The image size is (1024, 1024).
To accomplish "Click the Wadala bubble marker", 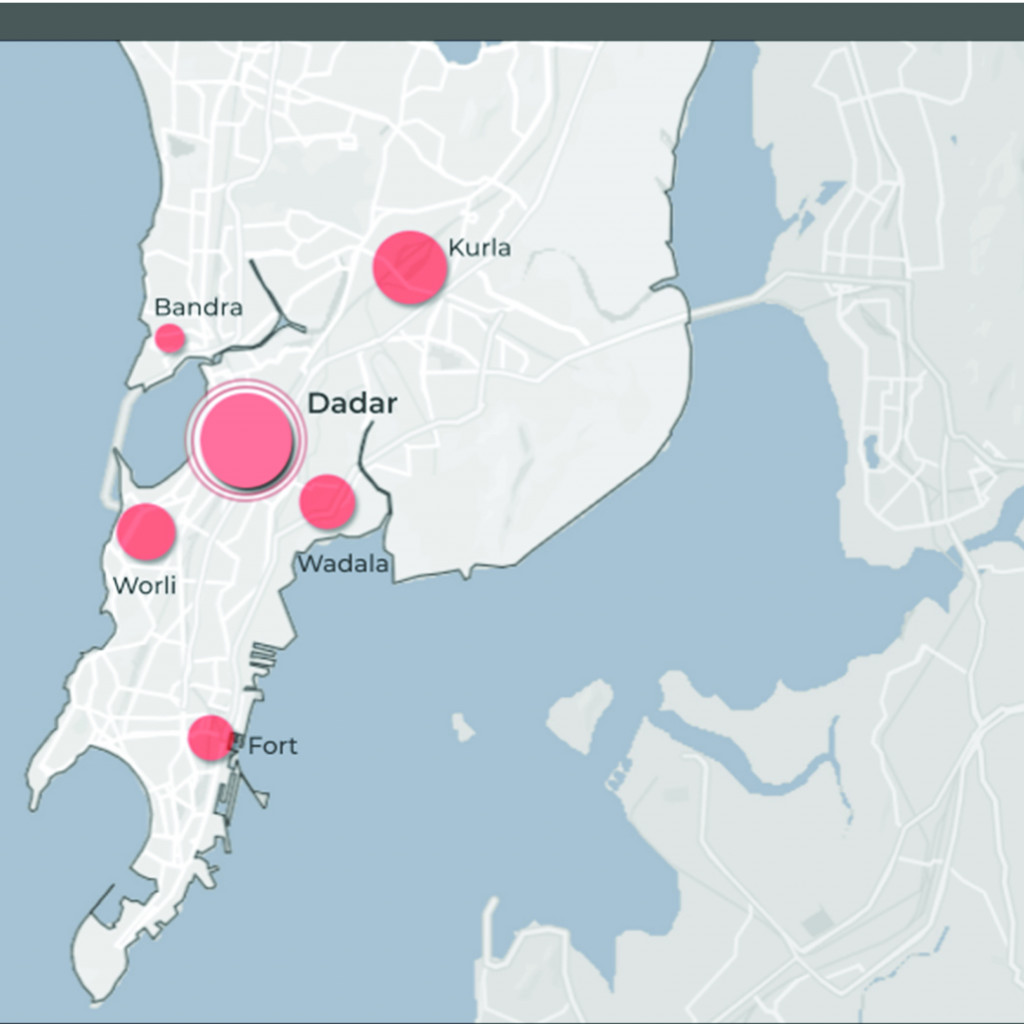I will click(327, 502).
